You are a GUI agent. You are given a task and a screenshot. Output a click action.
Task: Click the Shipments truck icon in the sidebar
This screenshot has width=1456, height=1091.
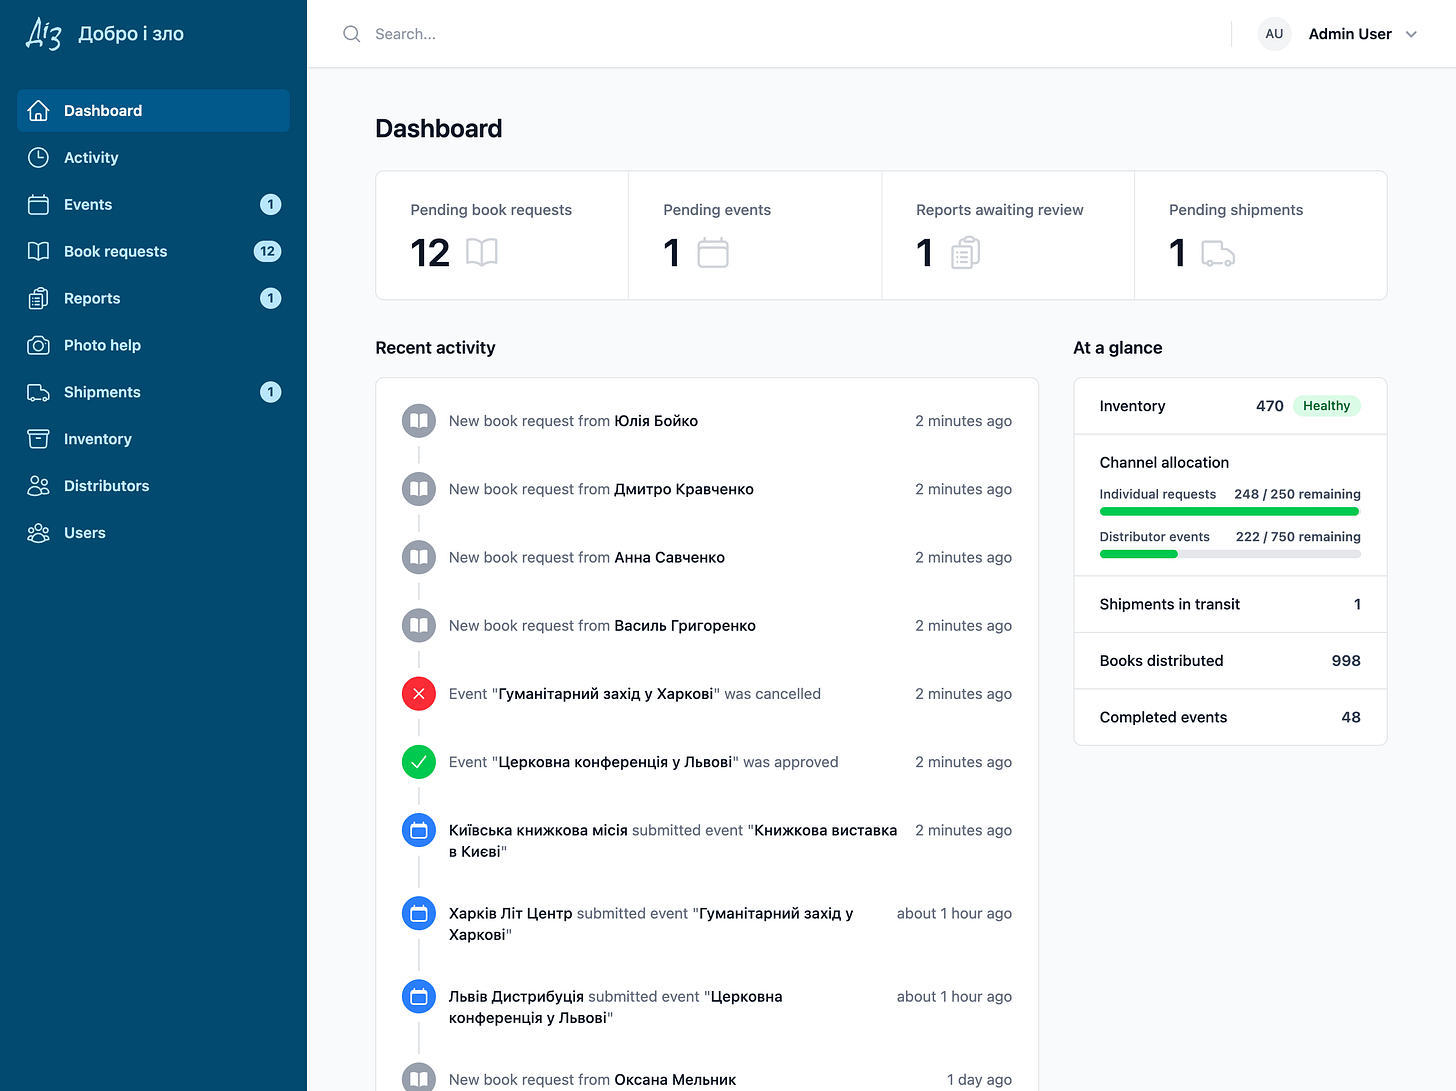(38, 392)
